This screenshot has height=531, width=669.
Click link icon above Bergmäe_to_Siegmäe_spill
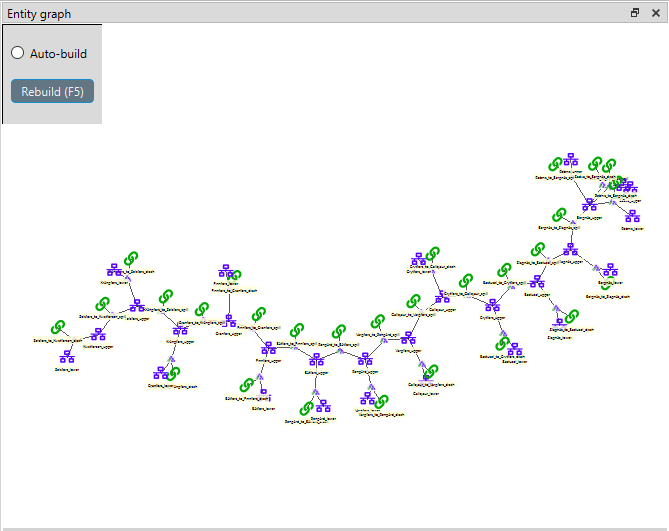coord(559,215)
